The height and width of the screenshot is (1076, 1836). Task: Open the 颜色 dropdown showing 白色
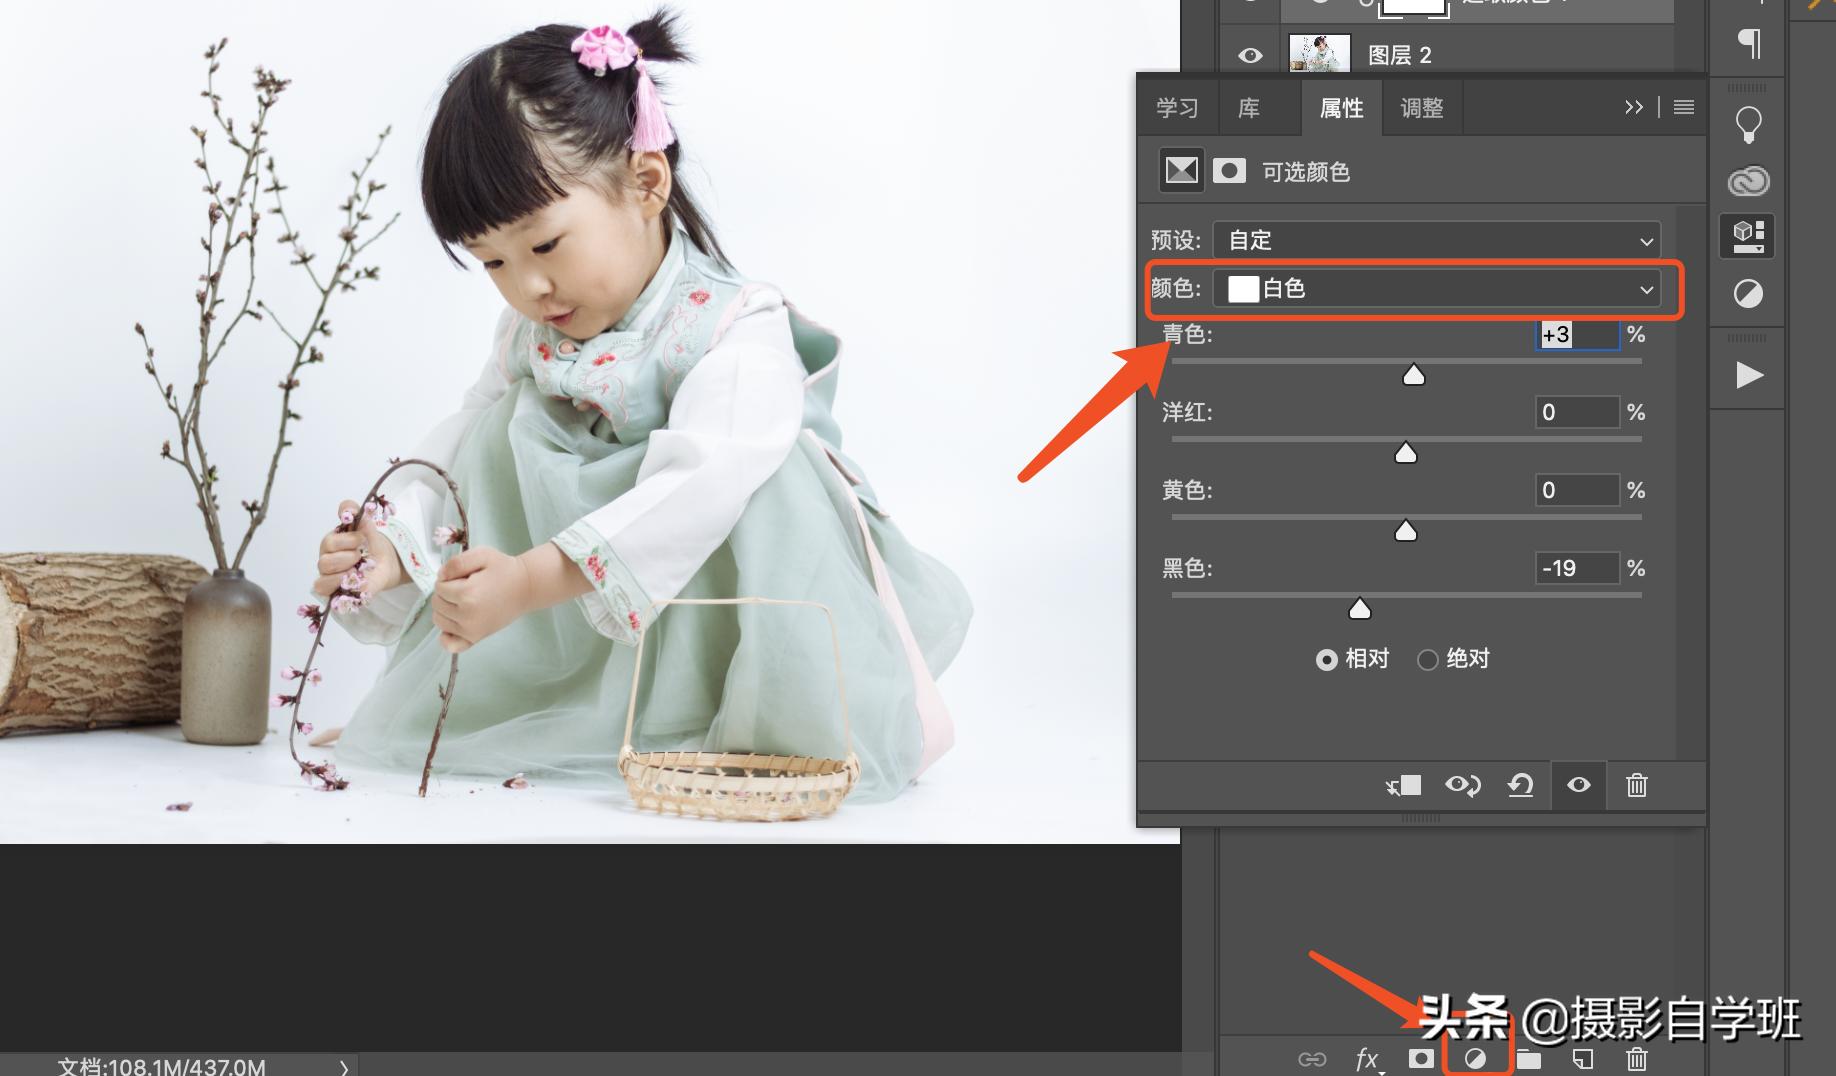coord(1436,289)
